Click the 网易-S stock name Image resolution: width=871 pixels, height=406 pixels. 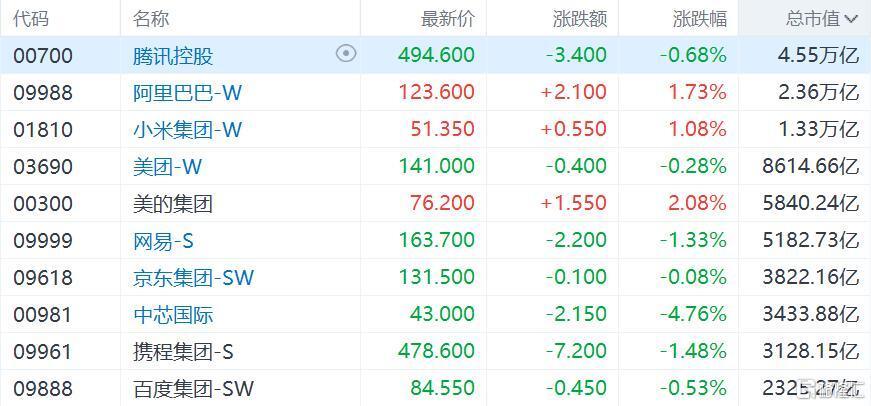[163, 240]
